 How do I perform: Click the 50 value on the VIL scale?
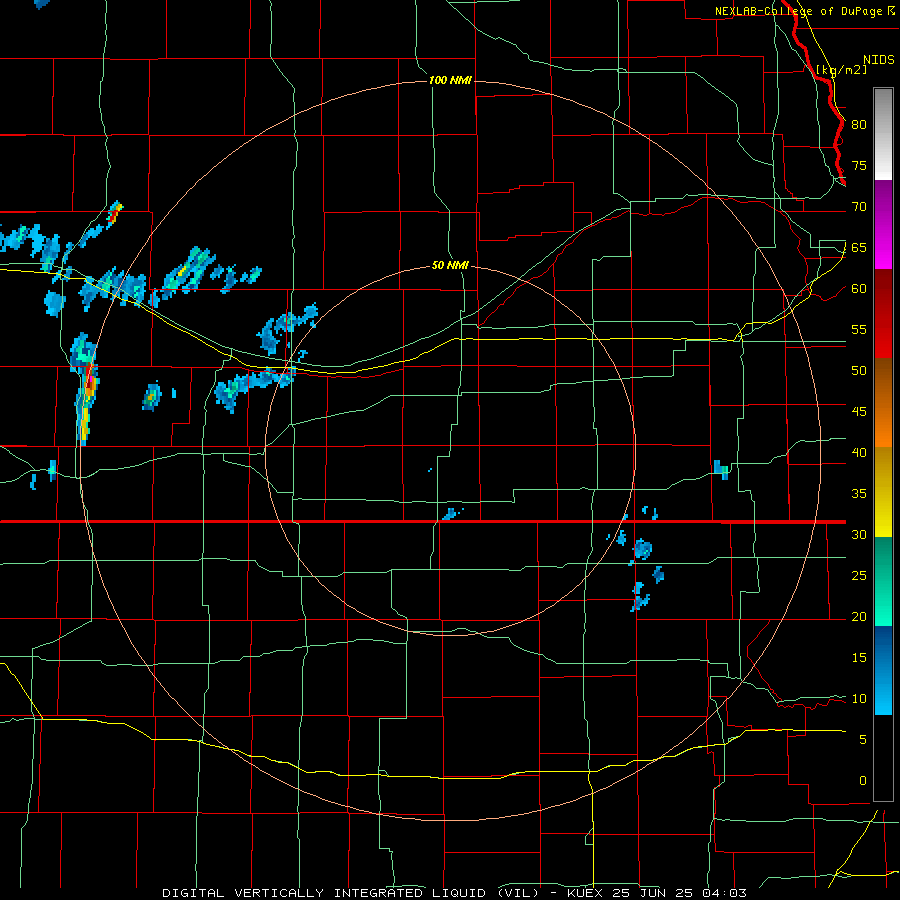pyautogui.click(x=859, y=370)
